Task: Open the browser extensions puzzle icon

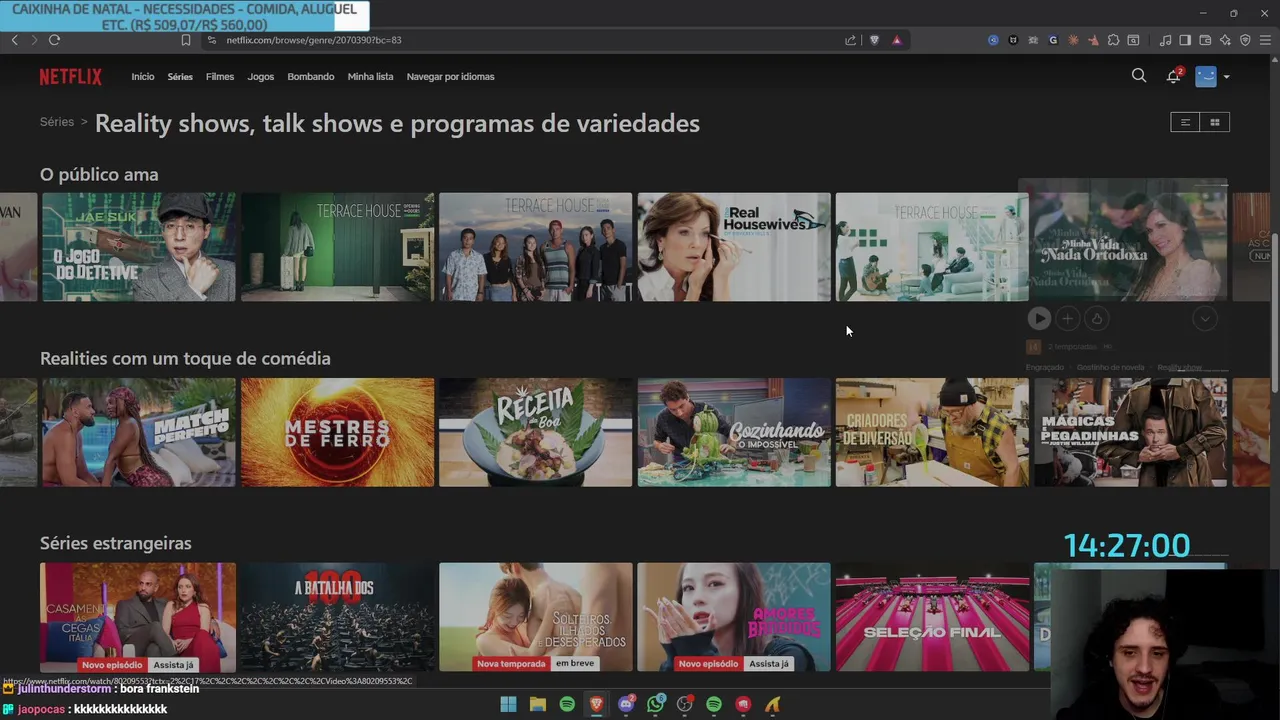Action: click(x=1113, y=40)
